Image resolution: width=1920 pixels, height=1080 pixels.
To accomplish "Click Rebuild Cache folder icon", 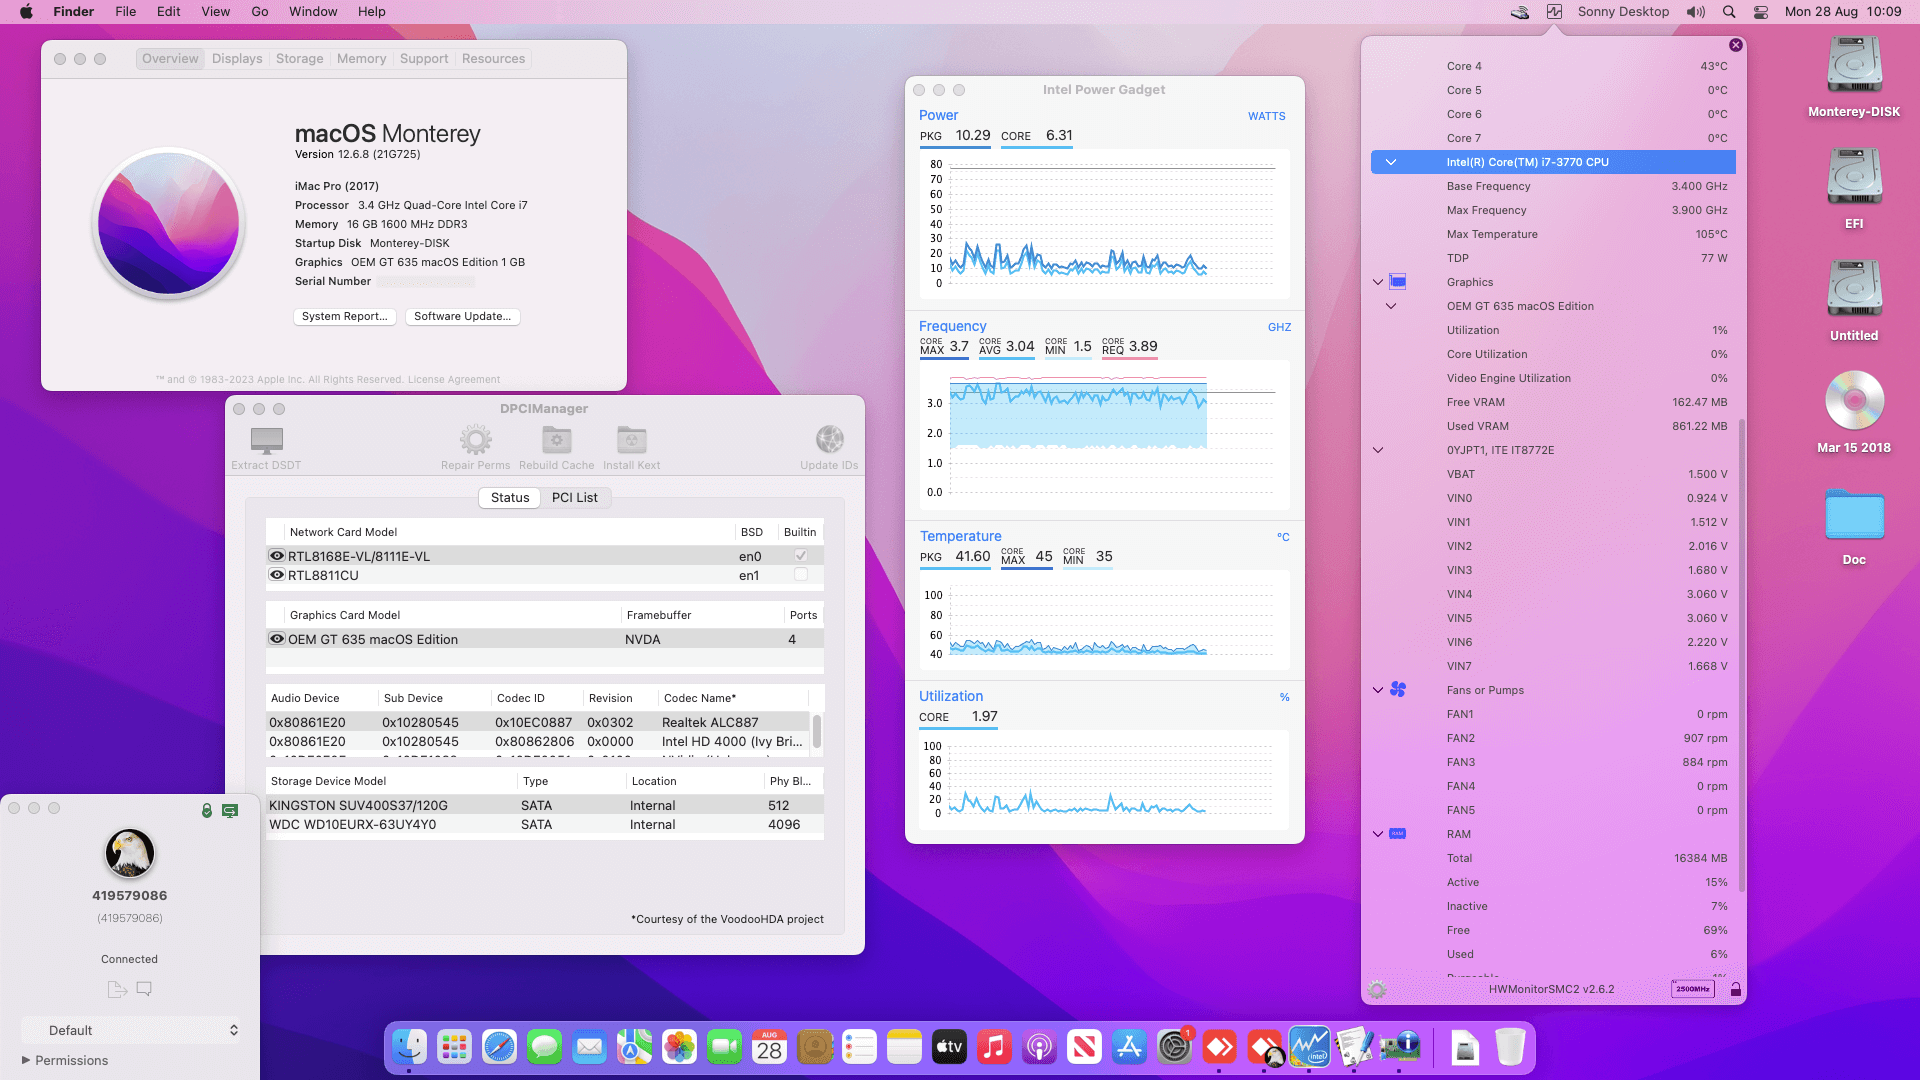I will point(557,439).
